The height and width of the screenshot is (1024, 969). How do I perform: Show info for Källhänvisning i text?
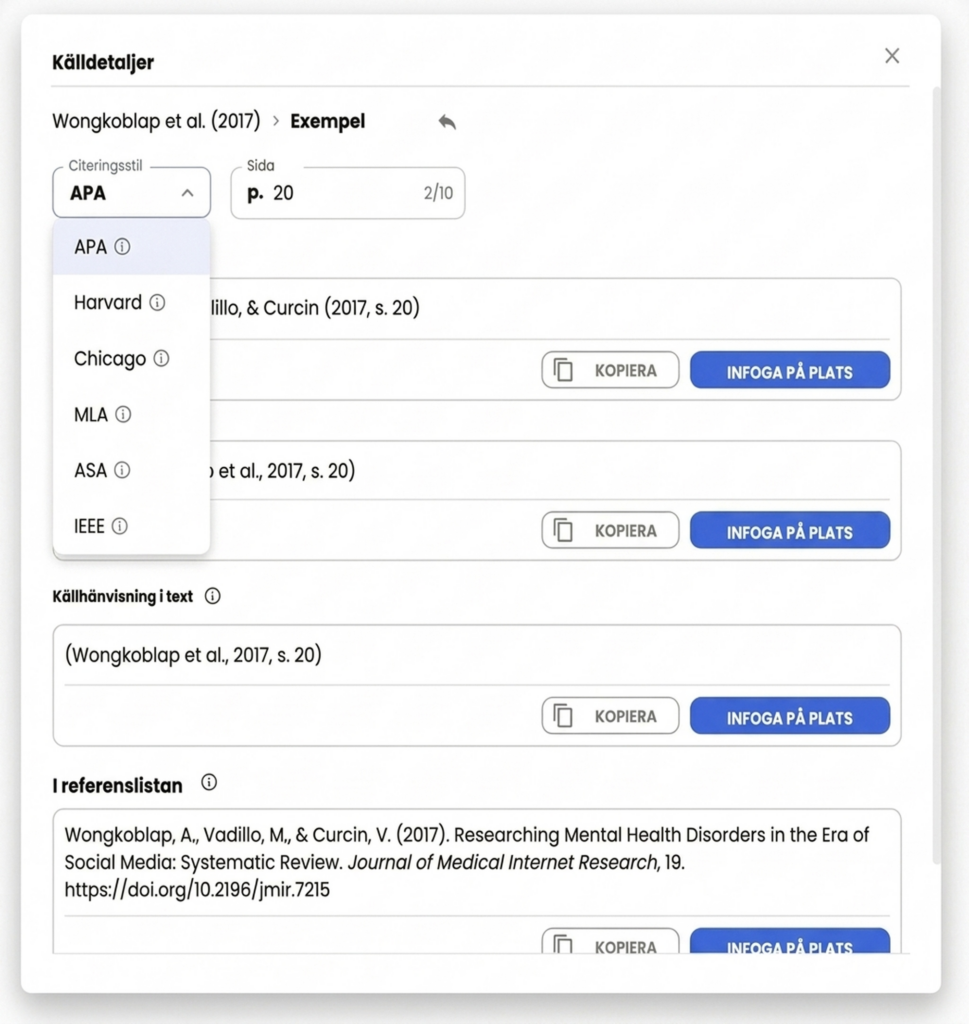(212, 596)
